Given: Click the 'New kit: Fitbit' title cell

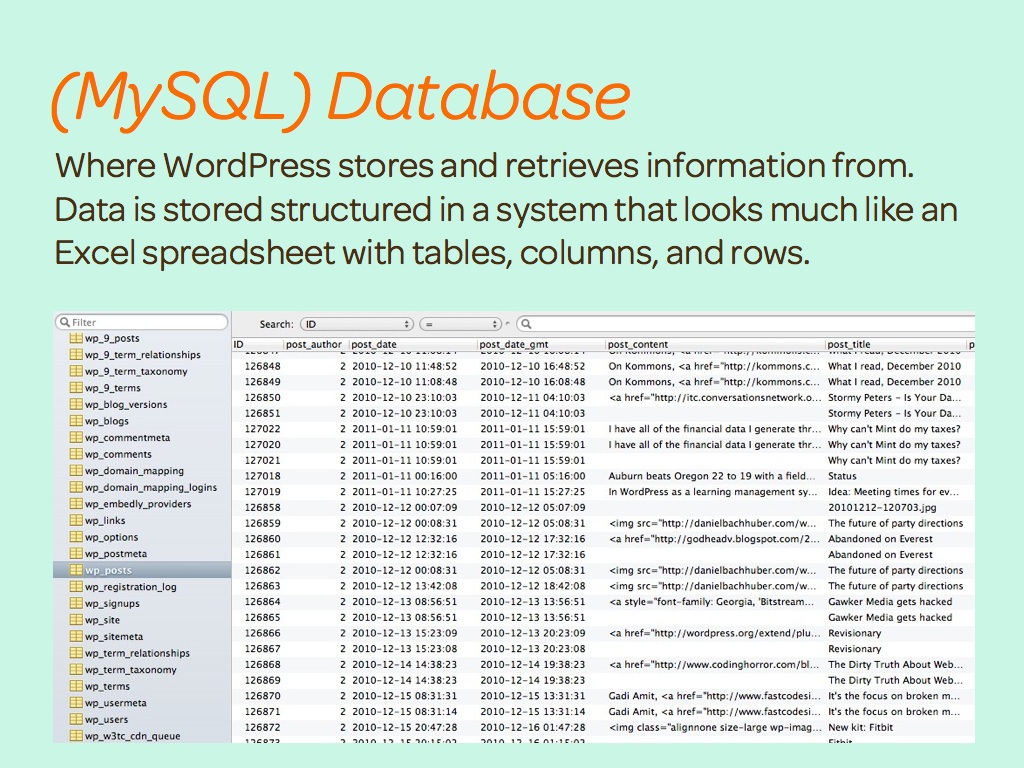Looking at the screenshot, I should point(860,727).
